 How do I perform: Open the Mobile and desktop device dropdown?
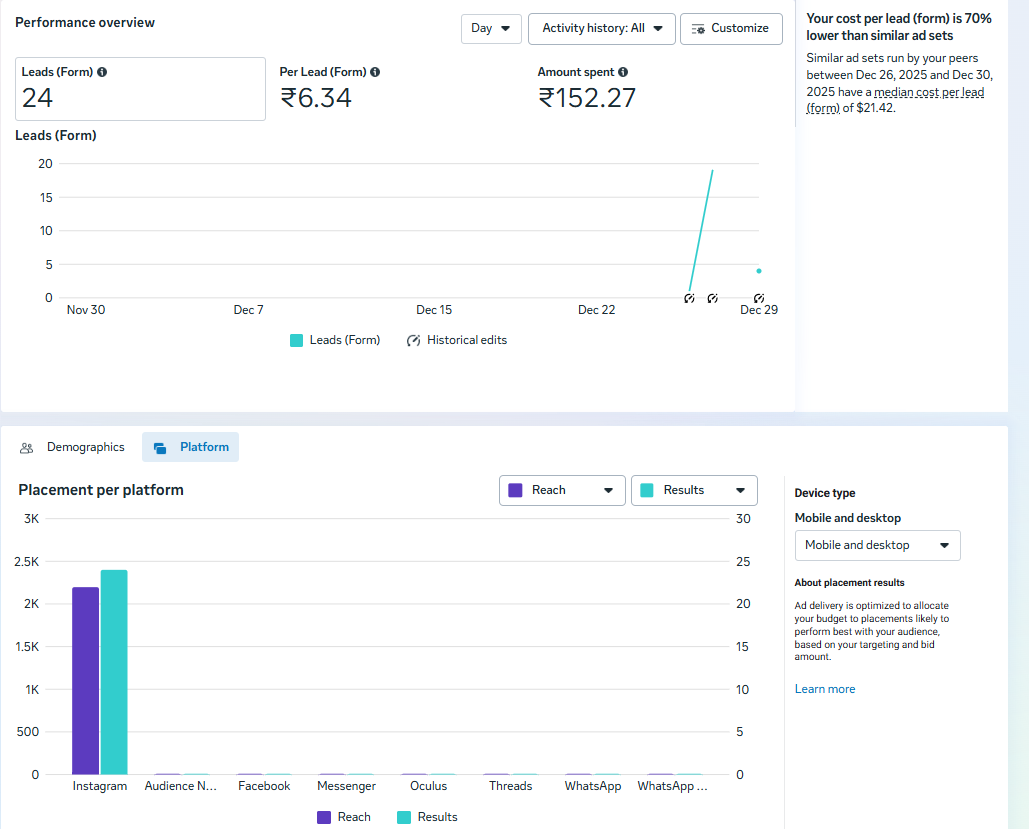click(x=877, y=545)
